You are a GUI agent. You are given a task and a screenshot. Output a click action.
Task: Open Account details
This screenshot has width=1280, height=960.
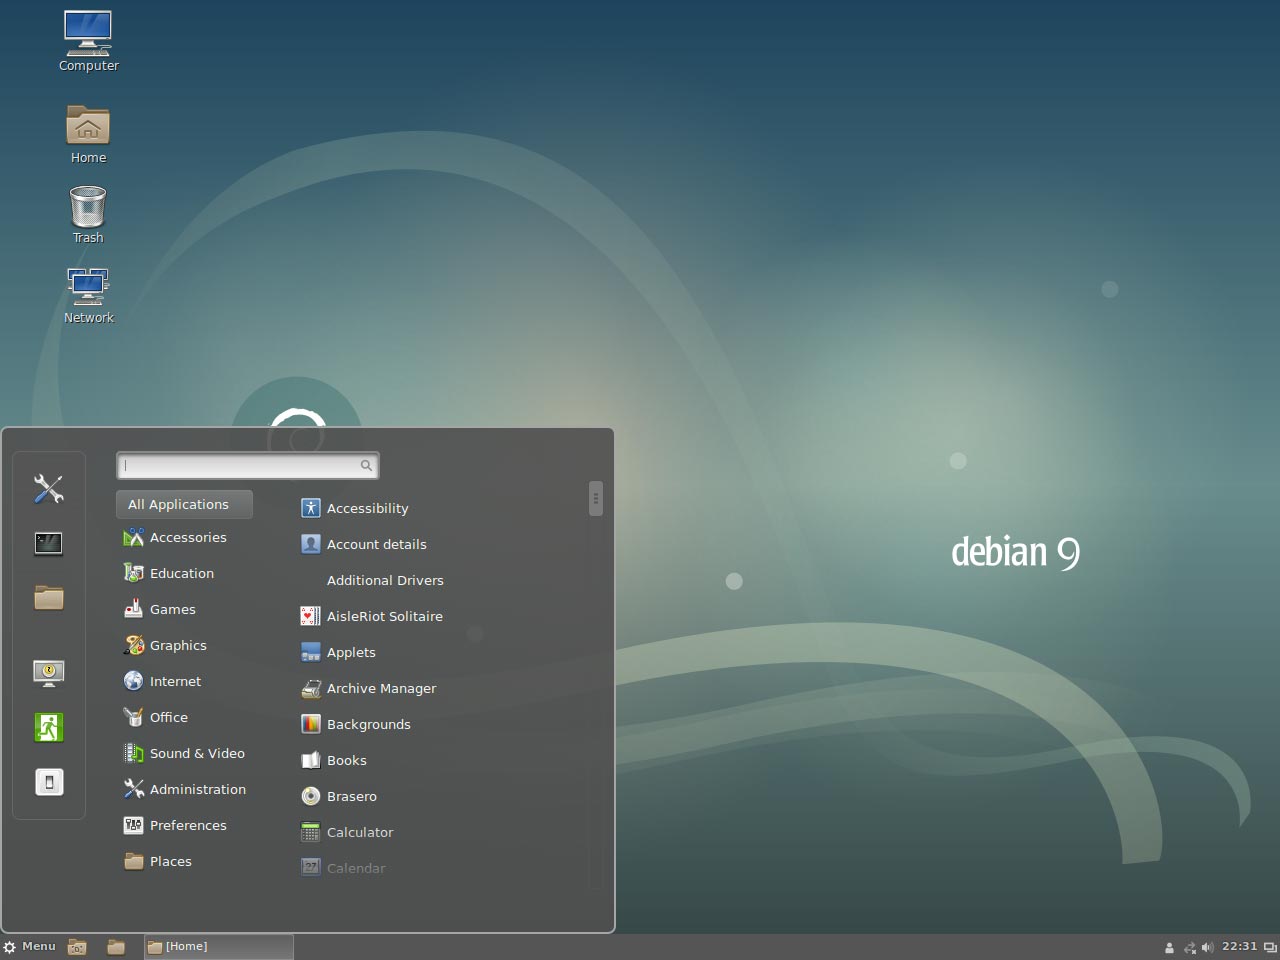(376, 544)
